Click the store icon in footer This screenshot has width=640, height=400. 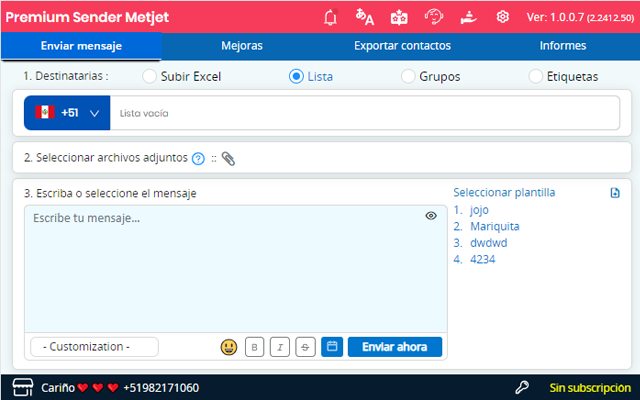pos(22,387)
